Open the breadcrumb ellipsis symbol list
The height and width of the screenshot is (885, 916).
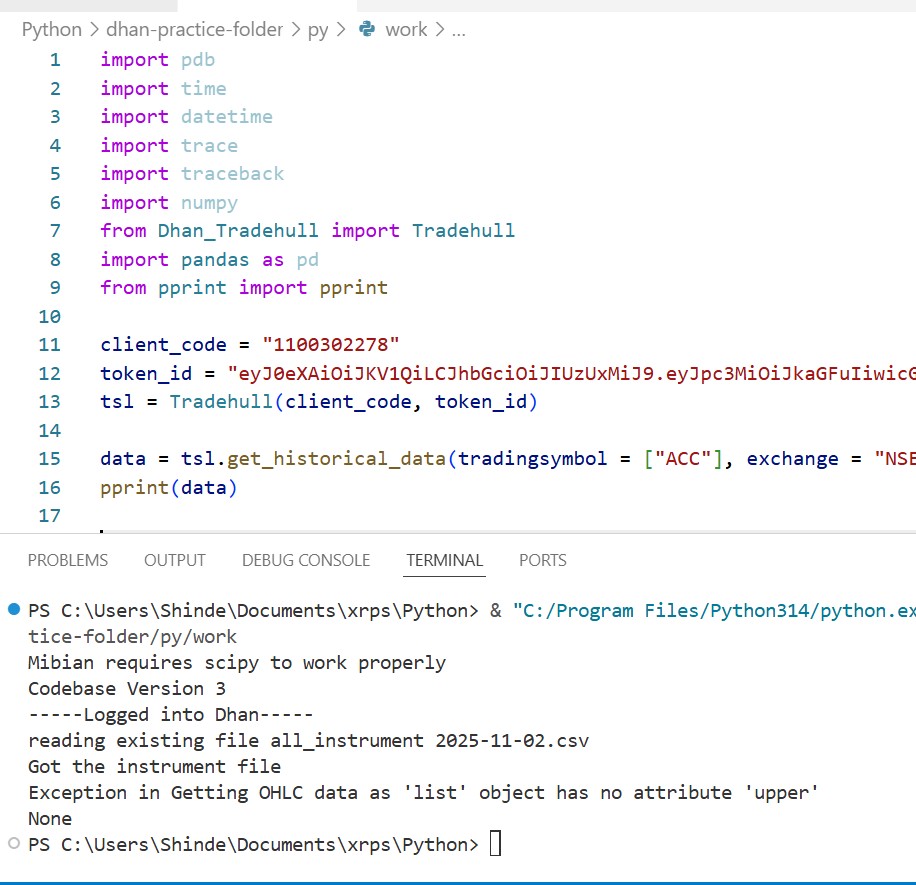coord(459,30)
